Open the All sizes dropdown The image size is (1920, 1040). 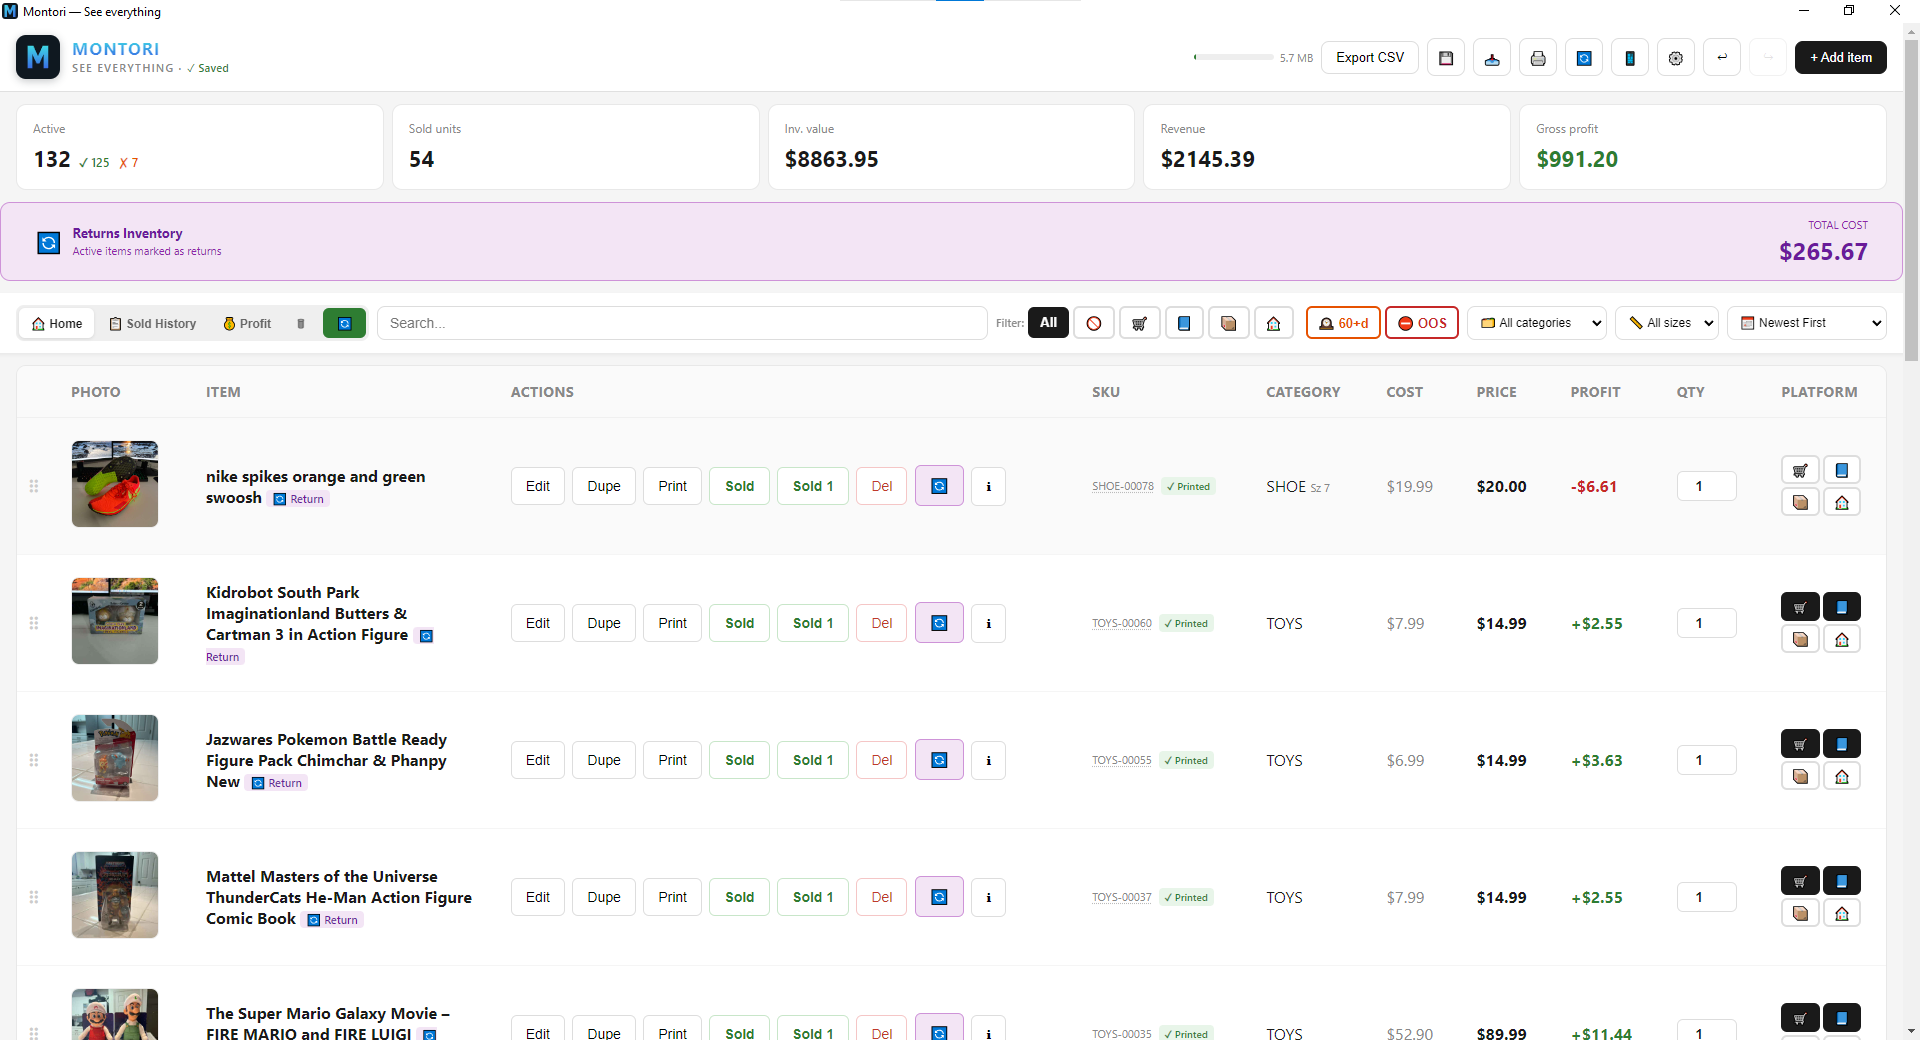tap(1667, 323)
